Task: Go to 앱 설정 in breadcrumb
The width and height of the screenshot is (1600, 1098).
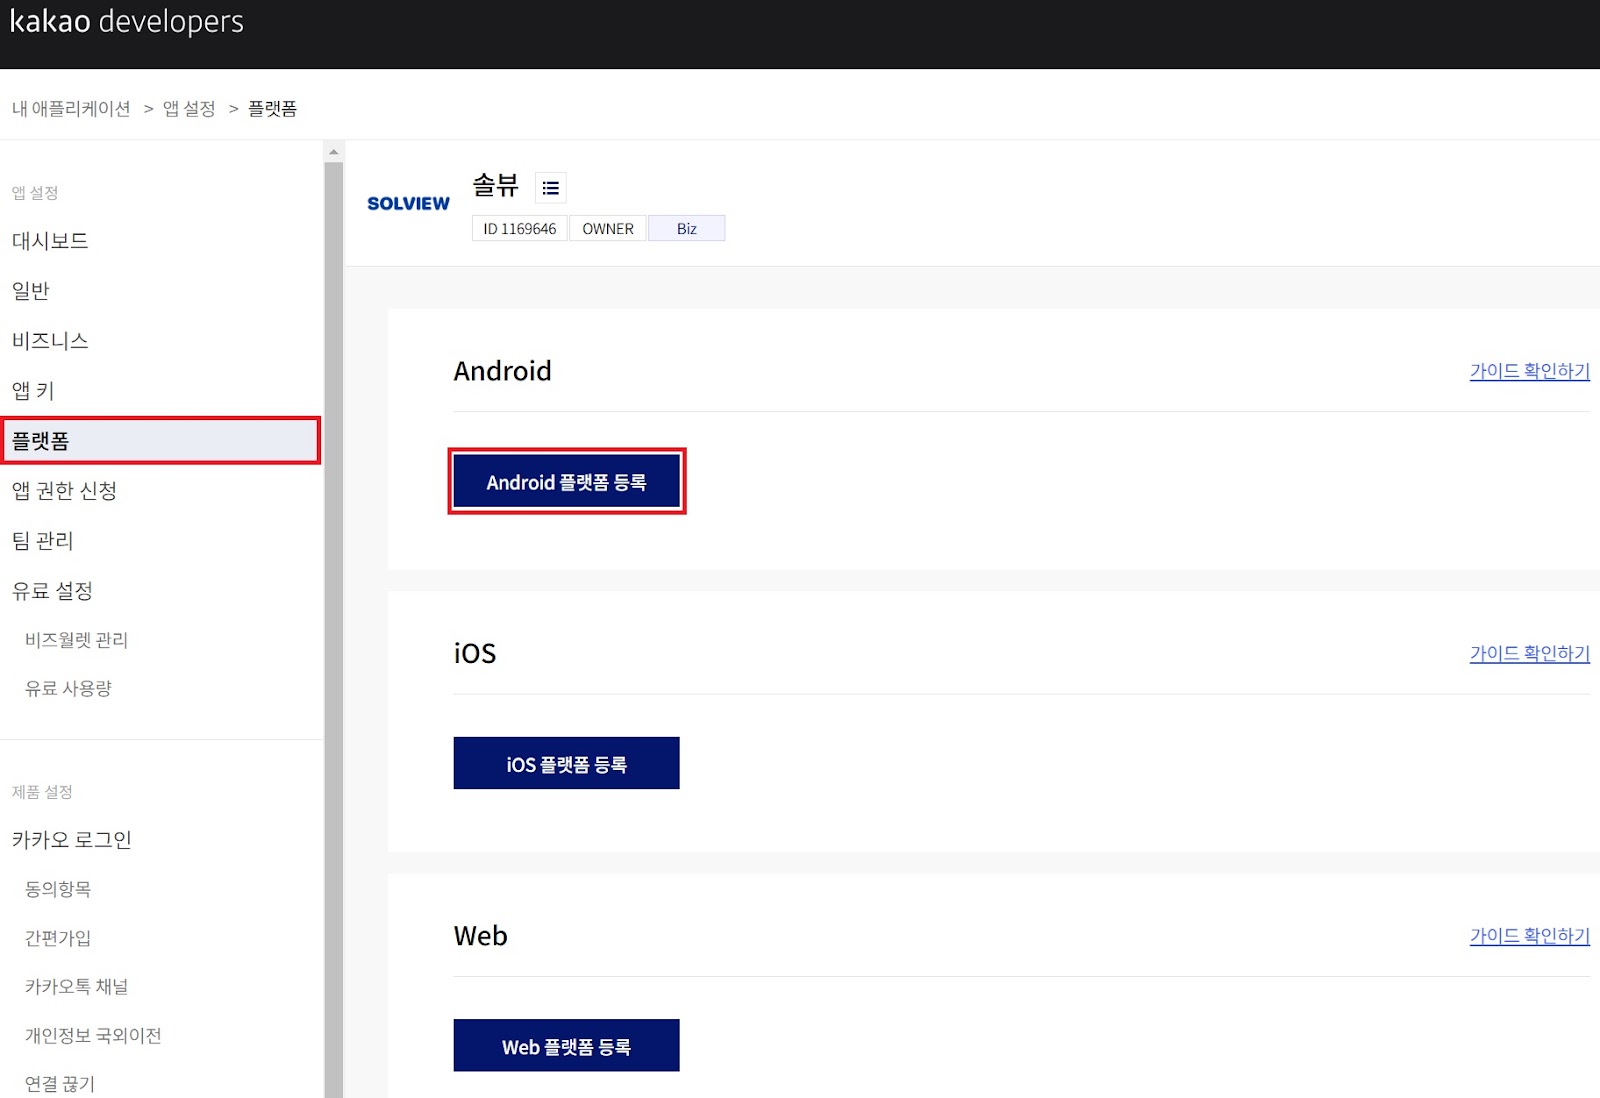Action: [189, 108]
